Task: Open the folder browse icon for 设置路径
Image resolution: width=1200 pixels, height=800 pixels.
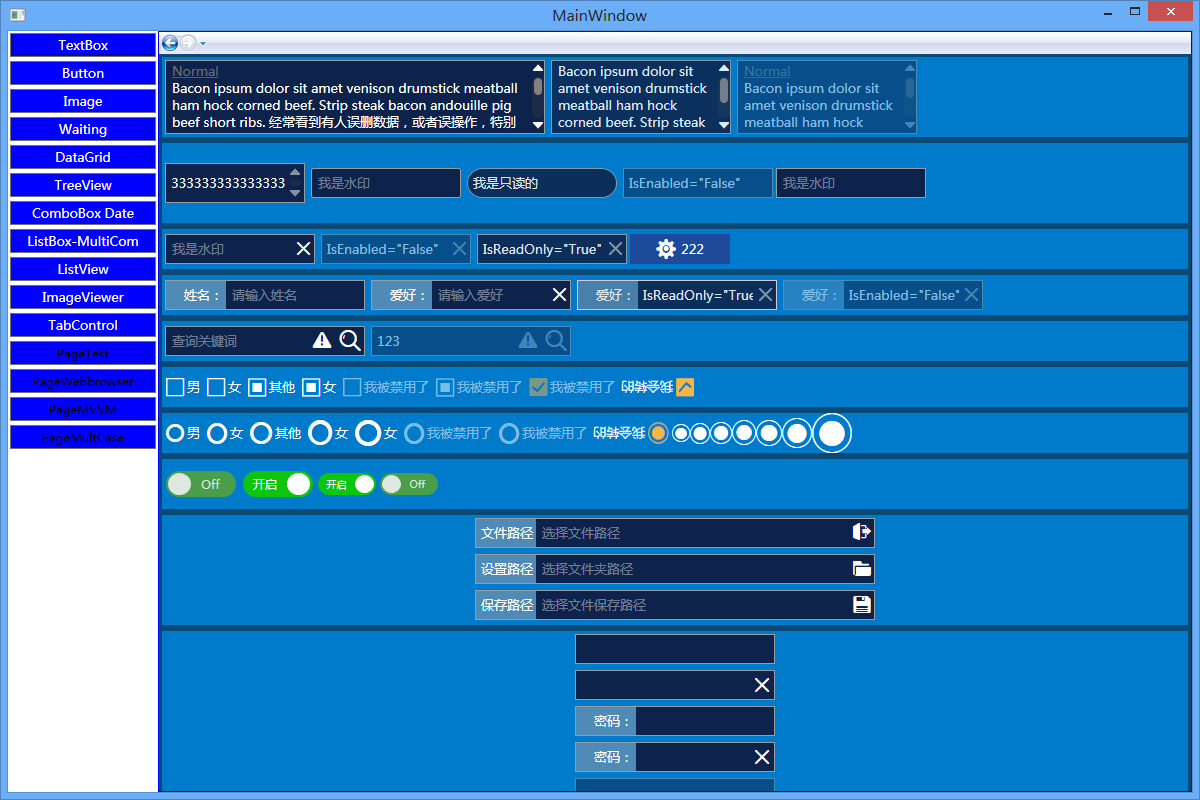Action: (x=861, y=568)
